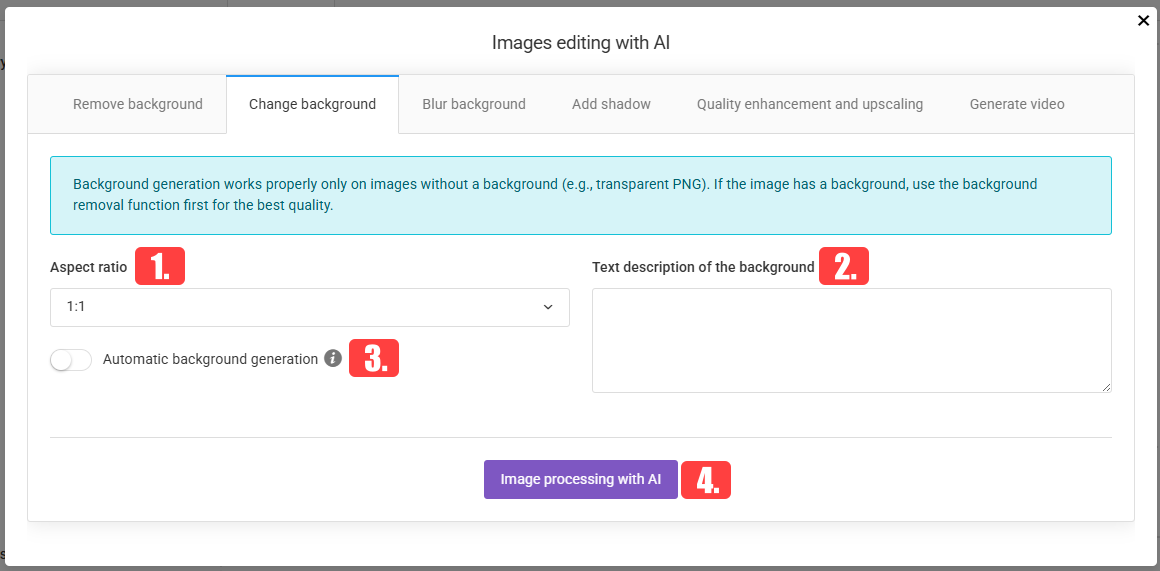The height and width of the screenshot is (571, 1160).
Task: Select the Change background tab
Action: click(312, 104)
